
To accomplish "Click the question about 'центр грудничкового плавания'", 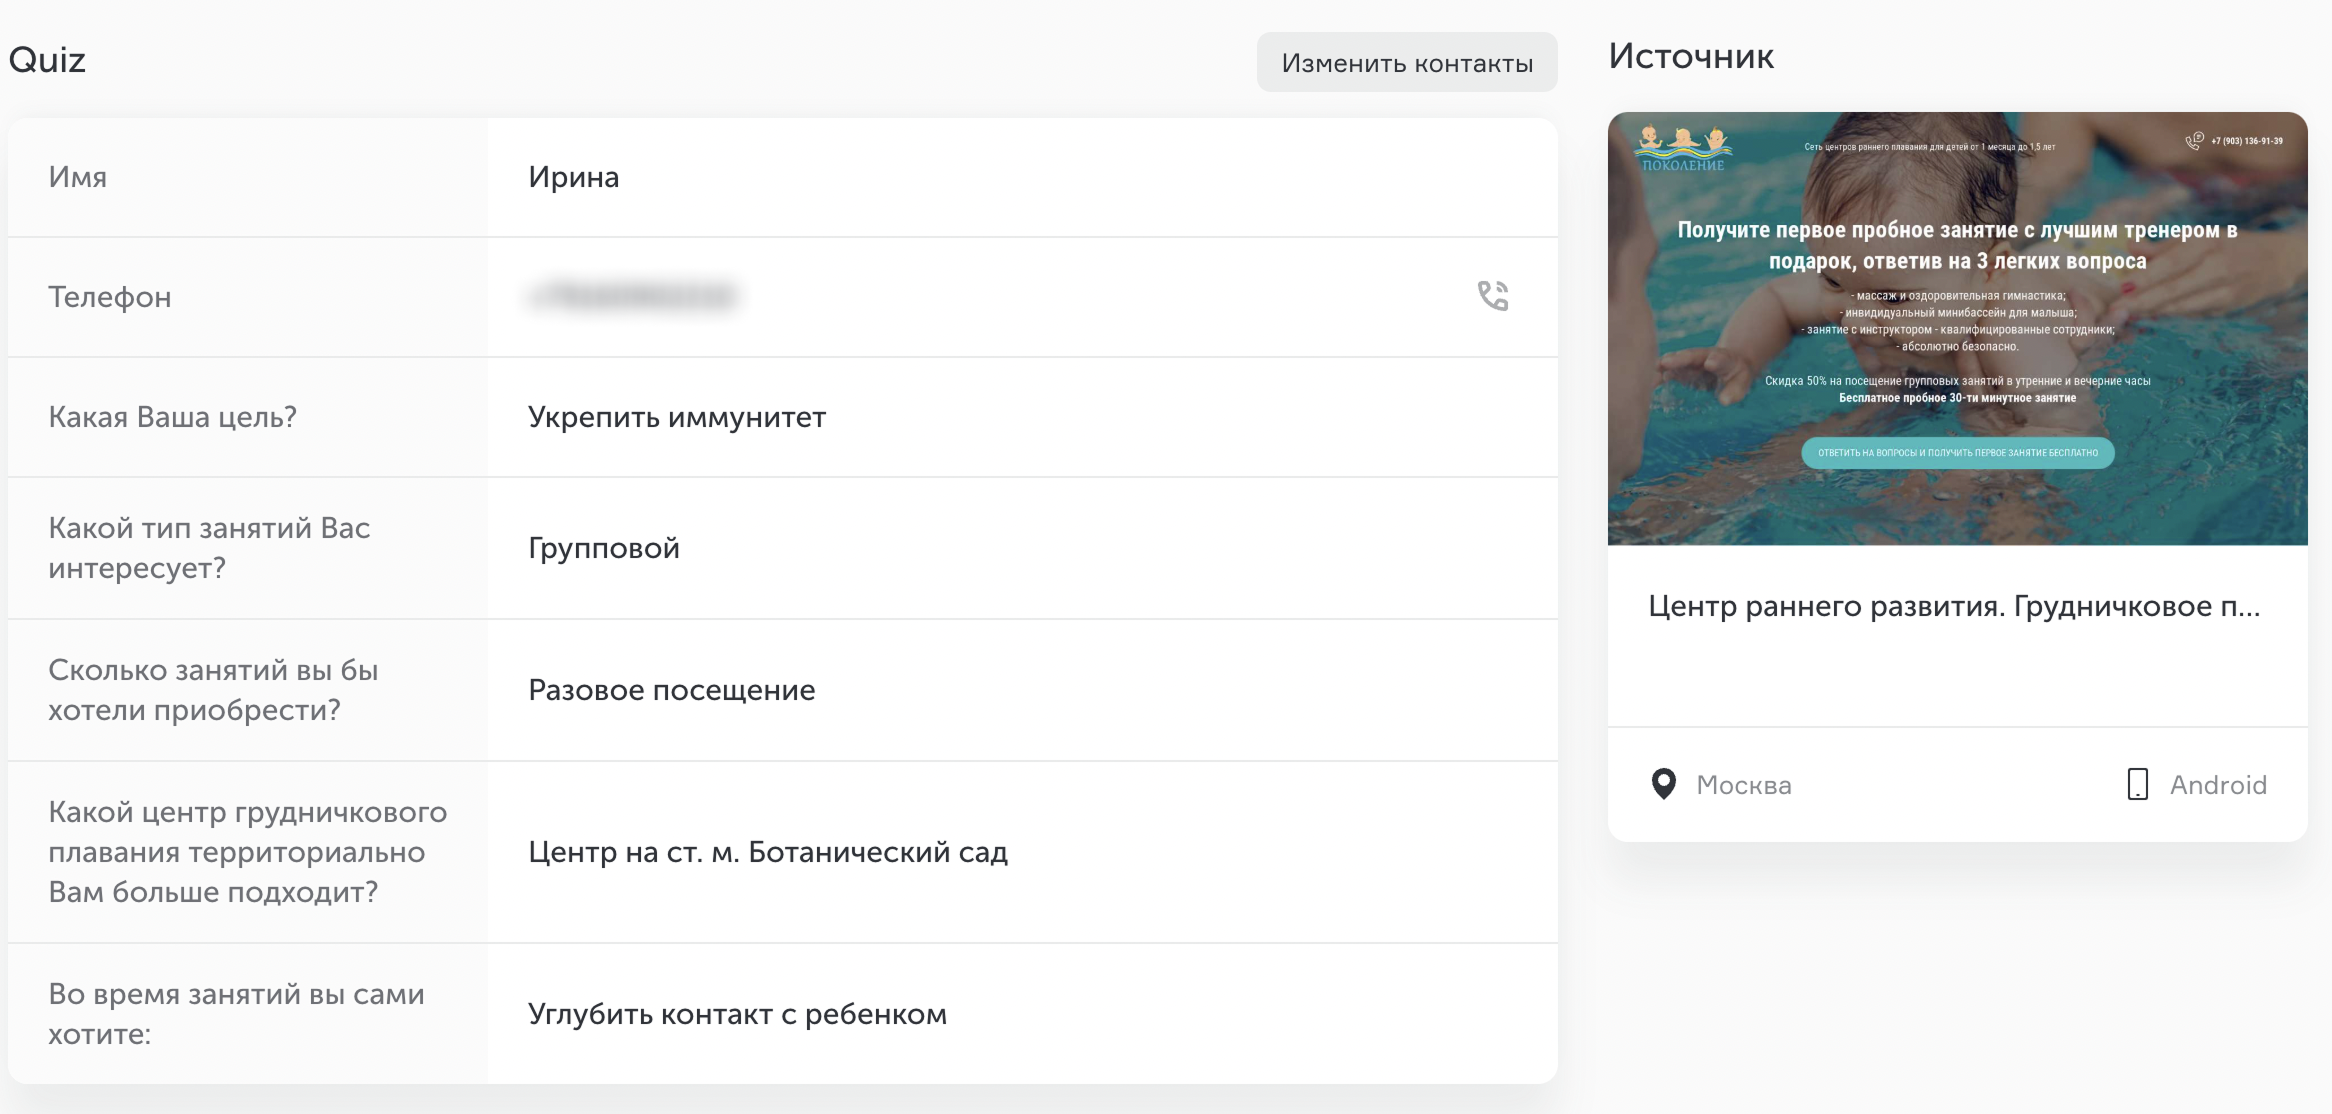I will click(x=248, y=852).
